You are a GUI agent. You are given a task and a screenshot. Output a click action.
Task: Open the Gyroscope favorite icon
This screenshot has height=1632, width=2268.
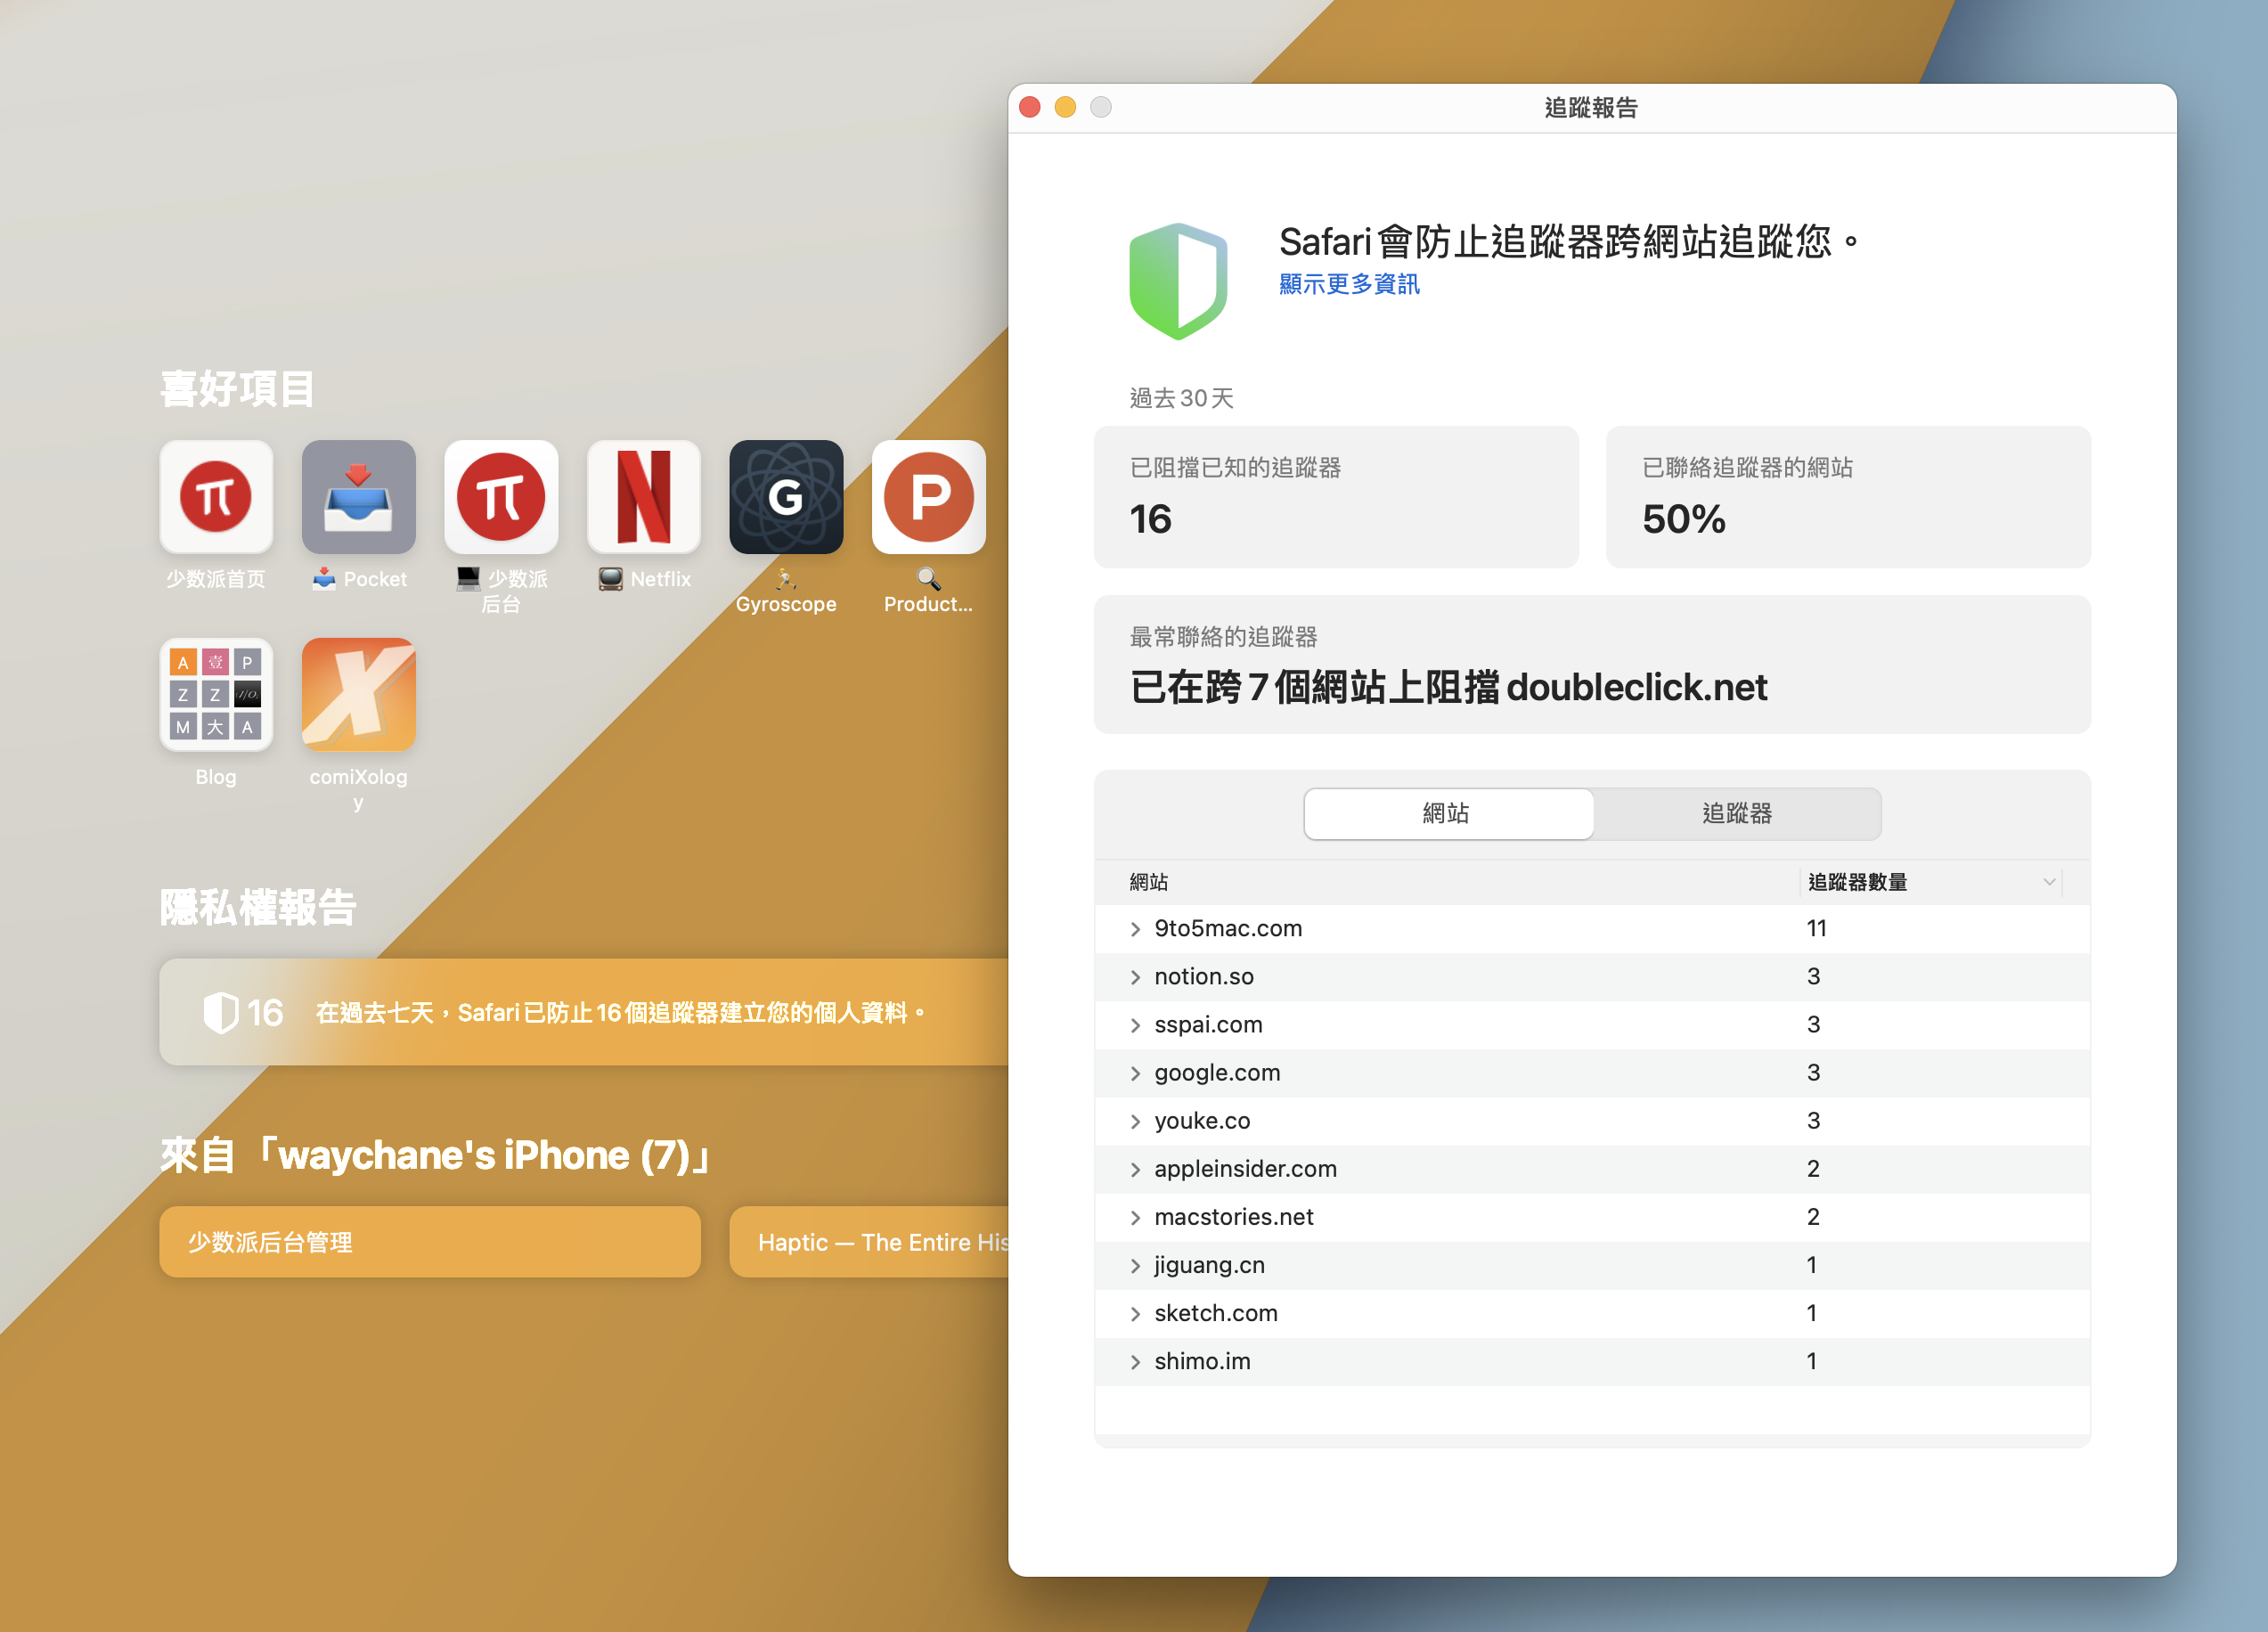tap(785, 497)
